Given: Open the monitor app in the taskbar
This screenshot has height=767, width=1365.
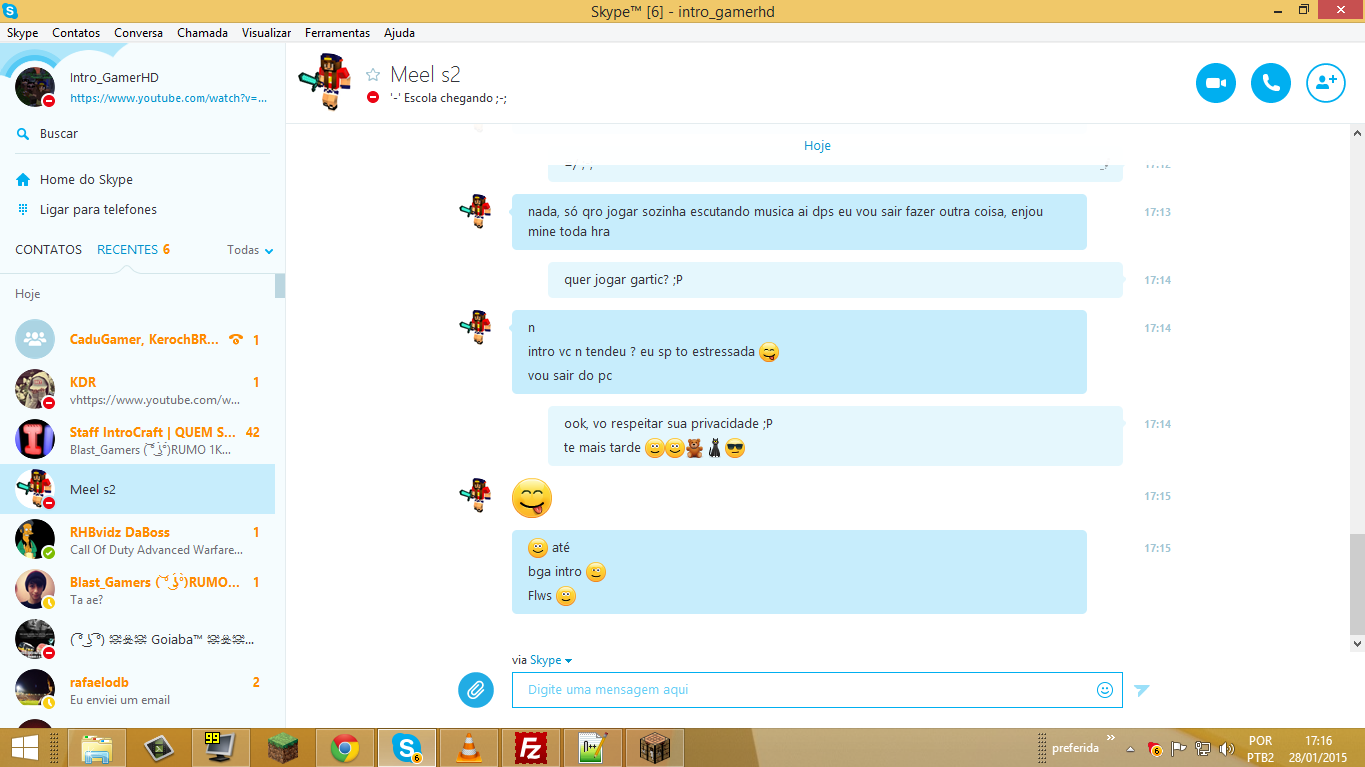Looking at the screenshot, I should [221, 747].
